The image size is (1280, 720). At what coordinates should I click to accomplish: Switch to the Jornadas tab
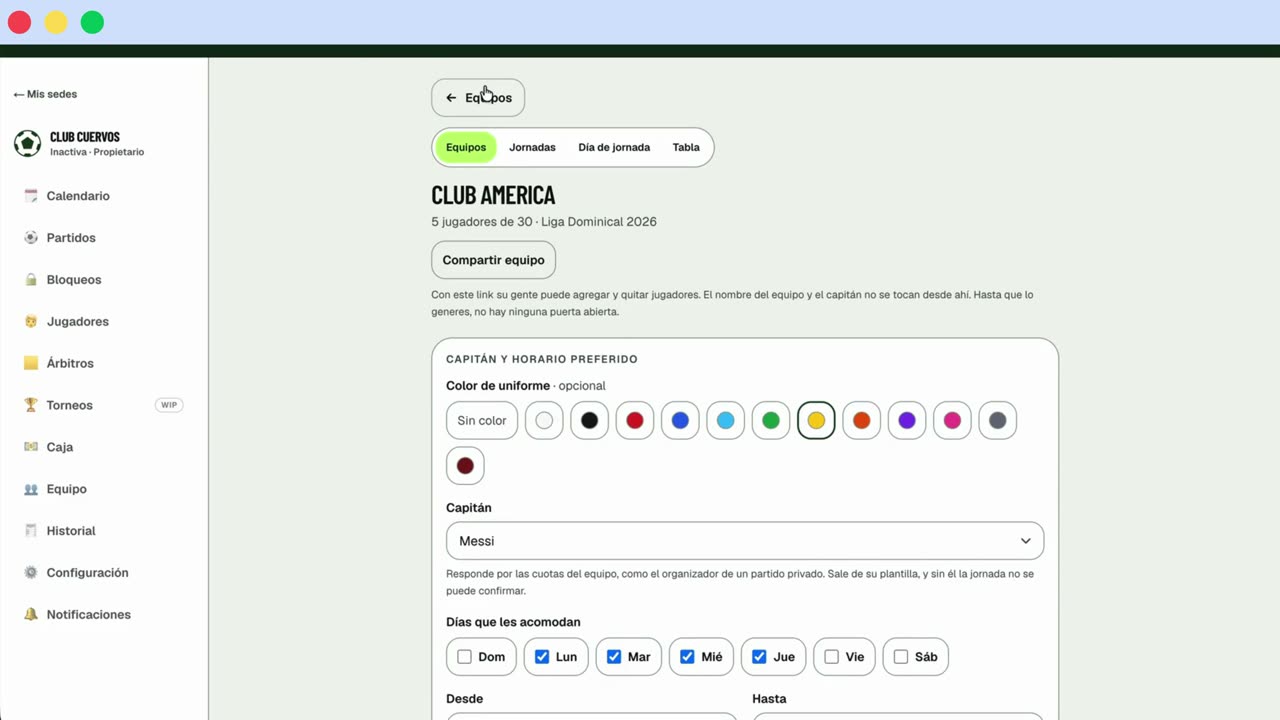(x=532, y=147)
